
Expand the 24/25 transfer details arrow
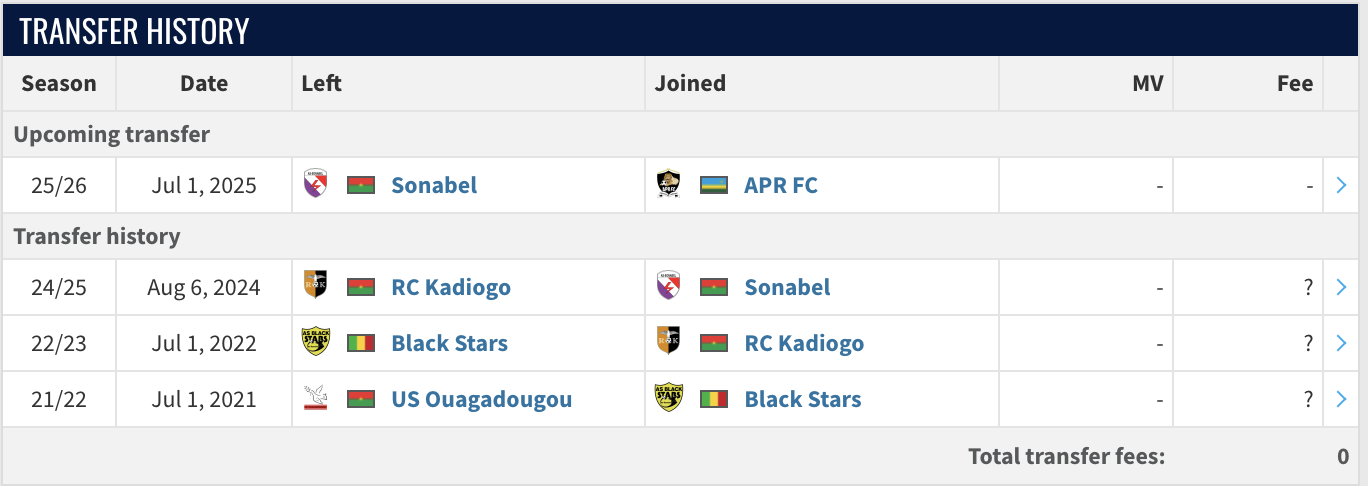[1342, 287]
